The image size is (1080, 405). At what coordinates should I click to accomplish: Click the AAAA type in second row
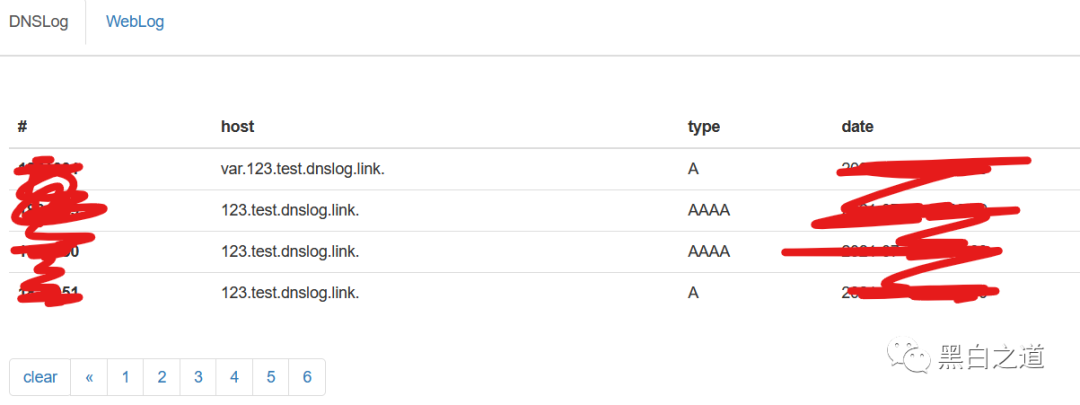click(709, 211)
